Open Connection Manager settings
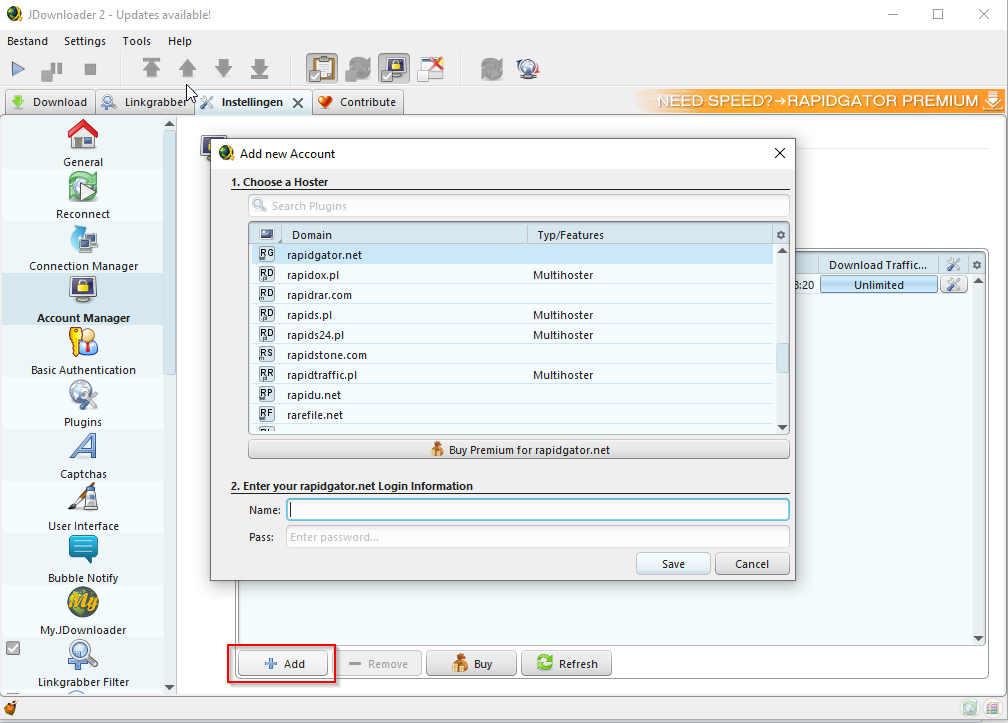The image size is (1008, 723). 83,247
